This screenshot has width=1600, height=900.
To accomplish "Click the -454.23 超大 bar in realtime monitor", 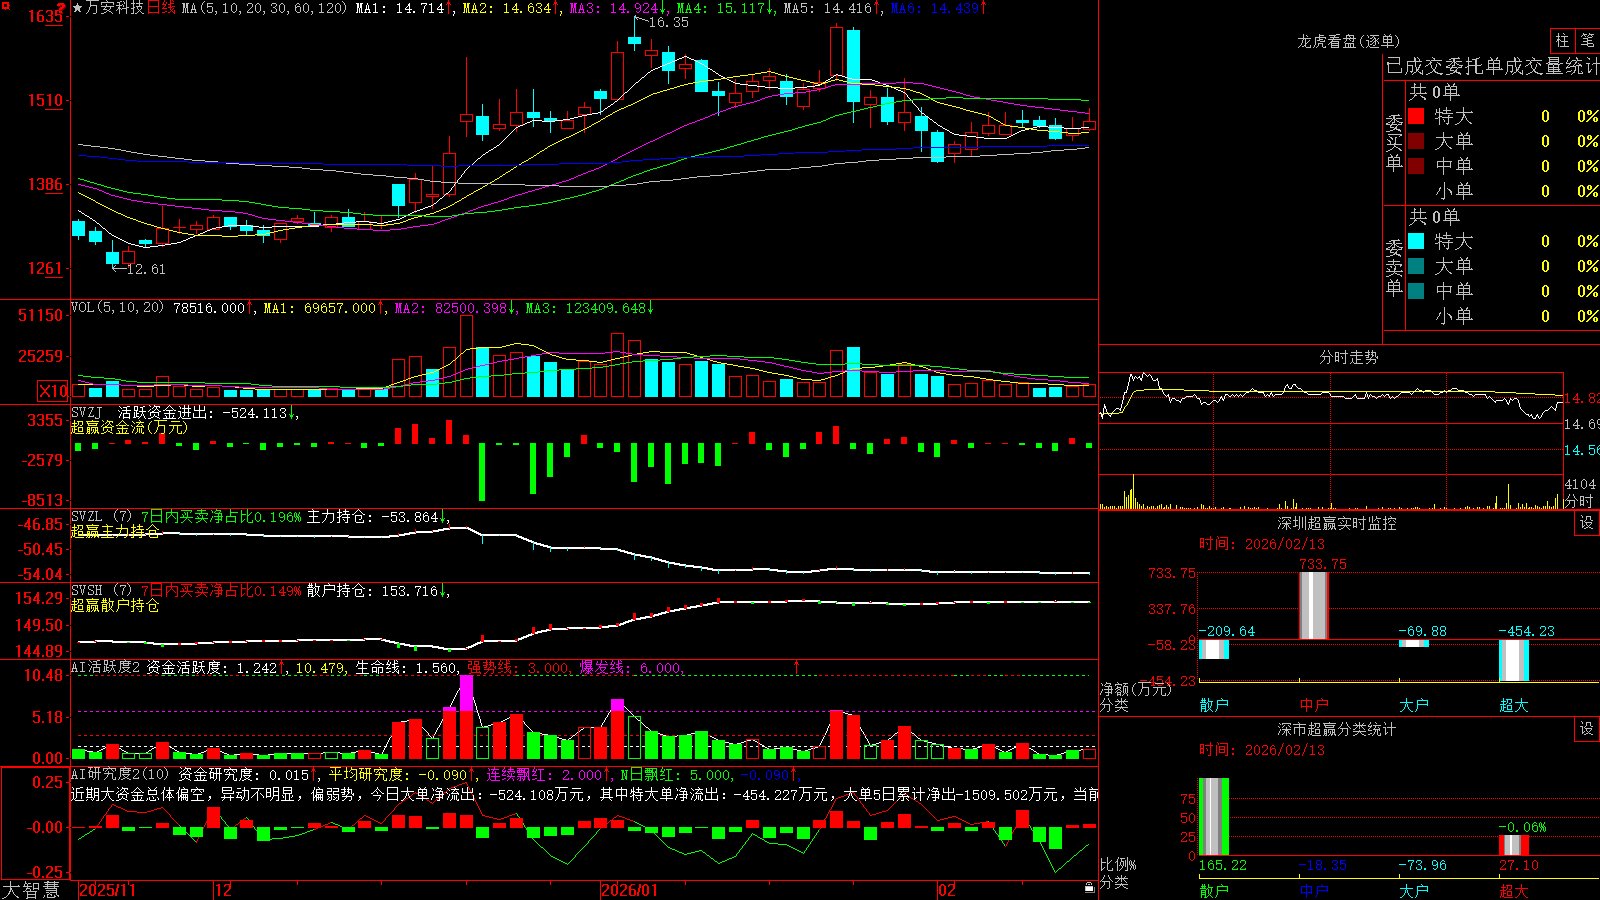I will click(x=1514, y=661).
